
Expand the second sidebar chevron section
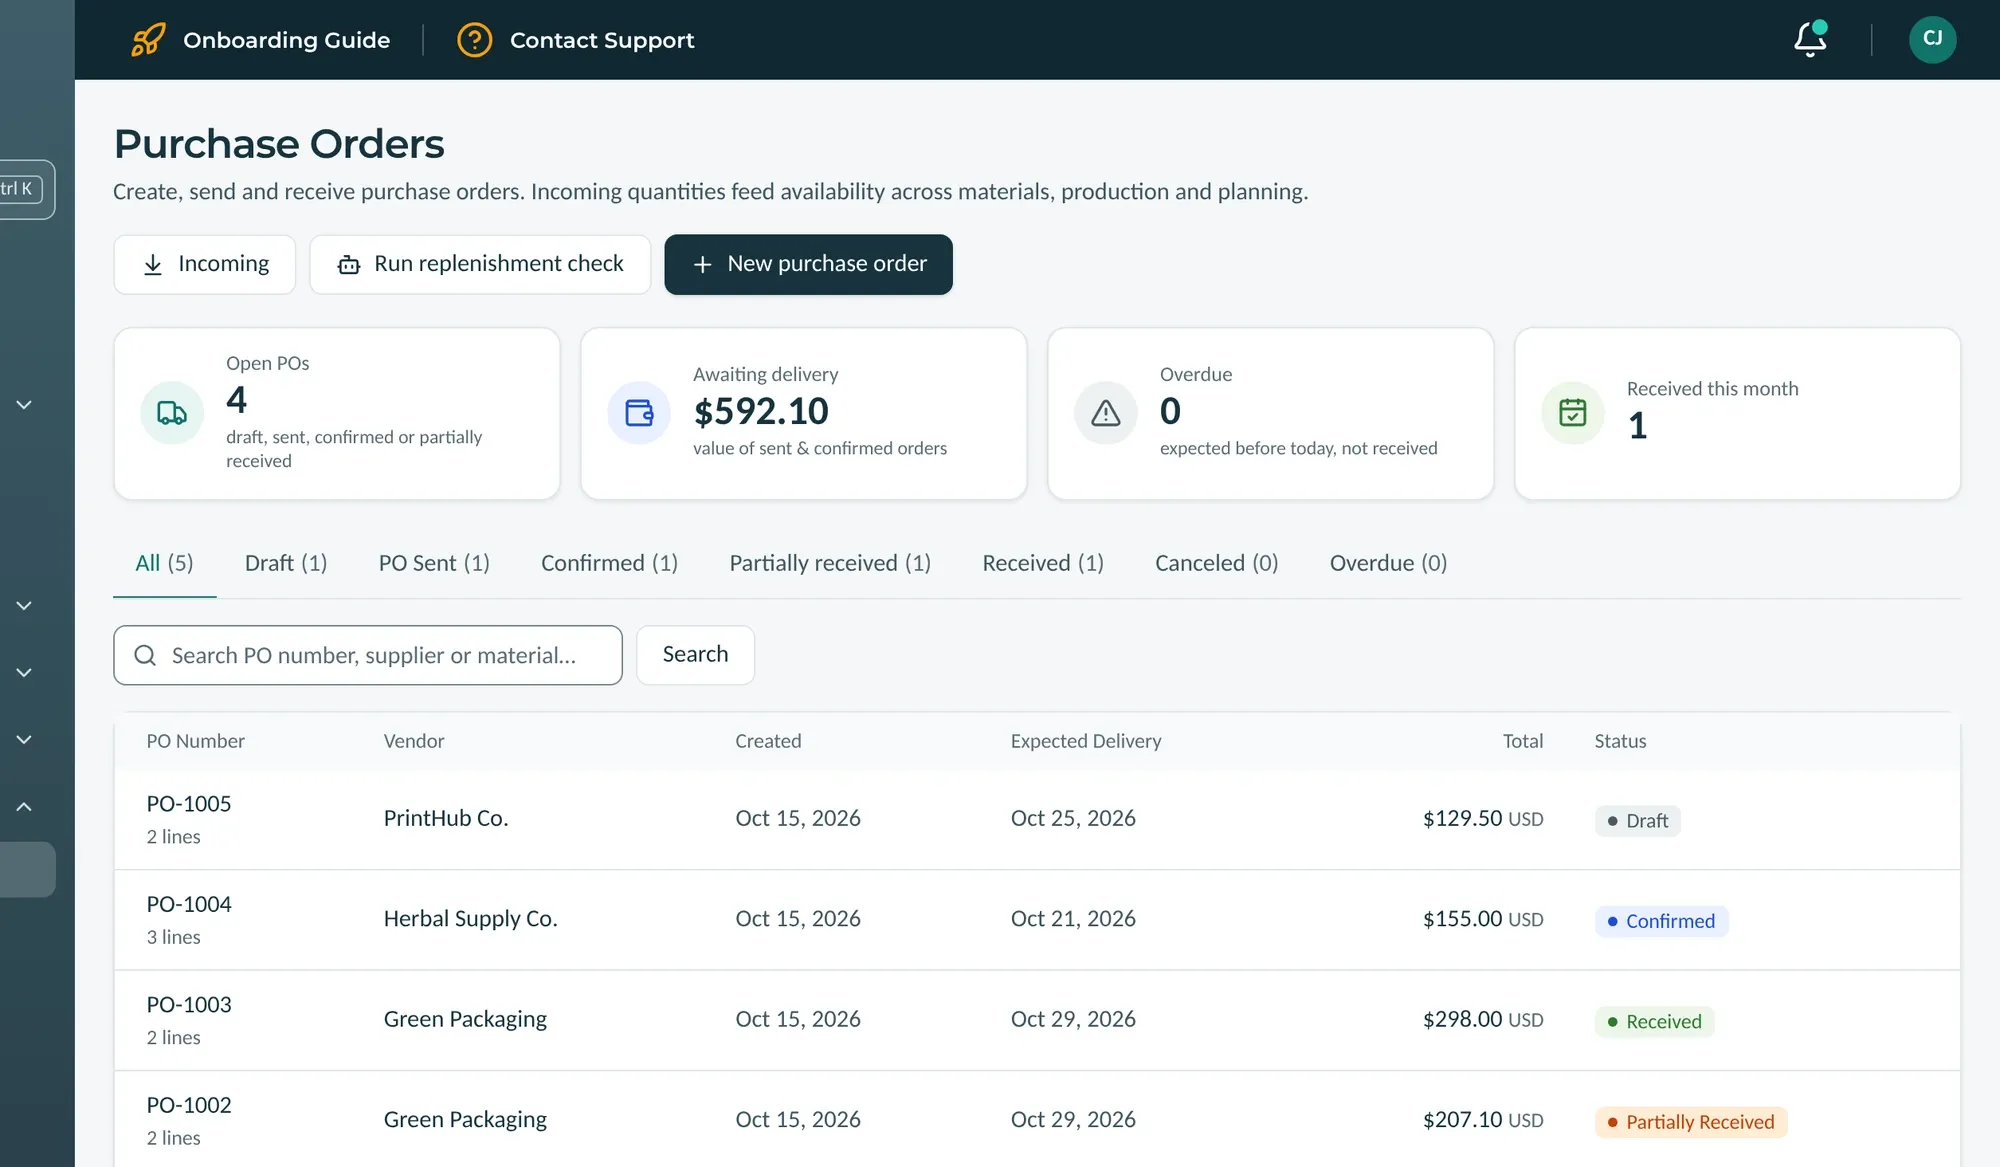click(24, 606)
